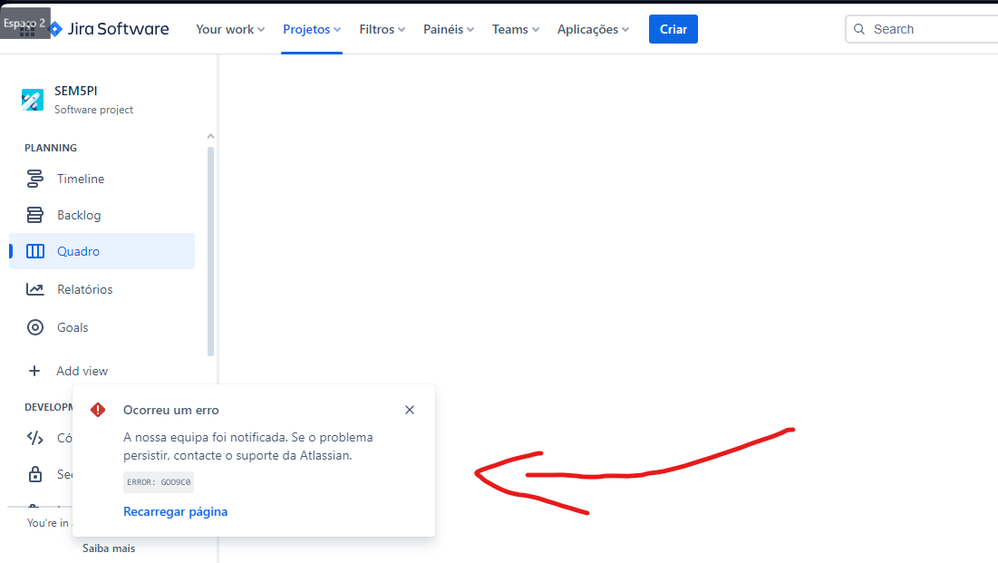
Task: Open the Your work dropdown menu
Action: (230, 29)
